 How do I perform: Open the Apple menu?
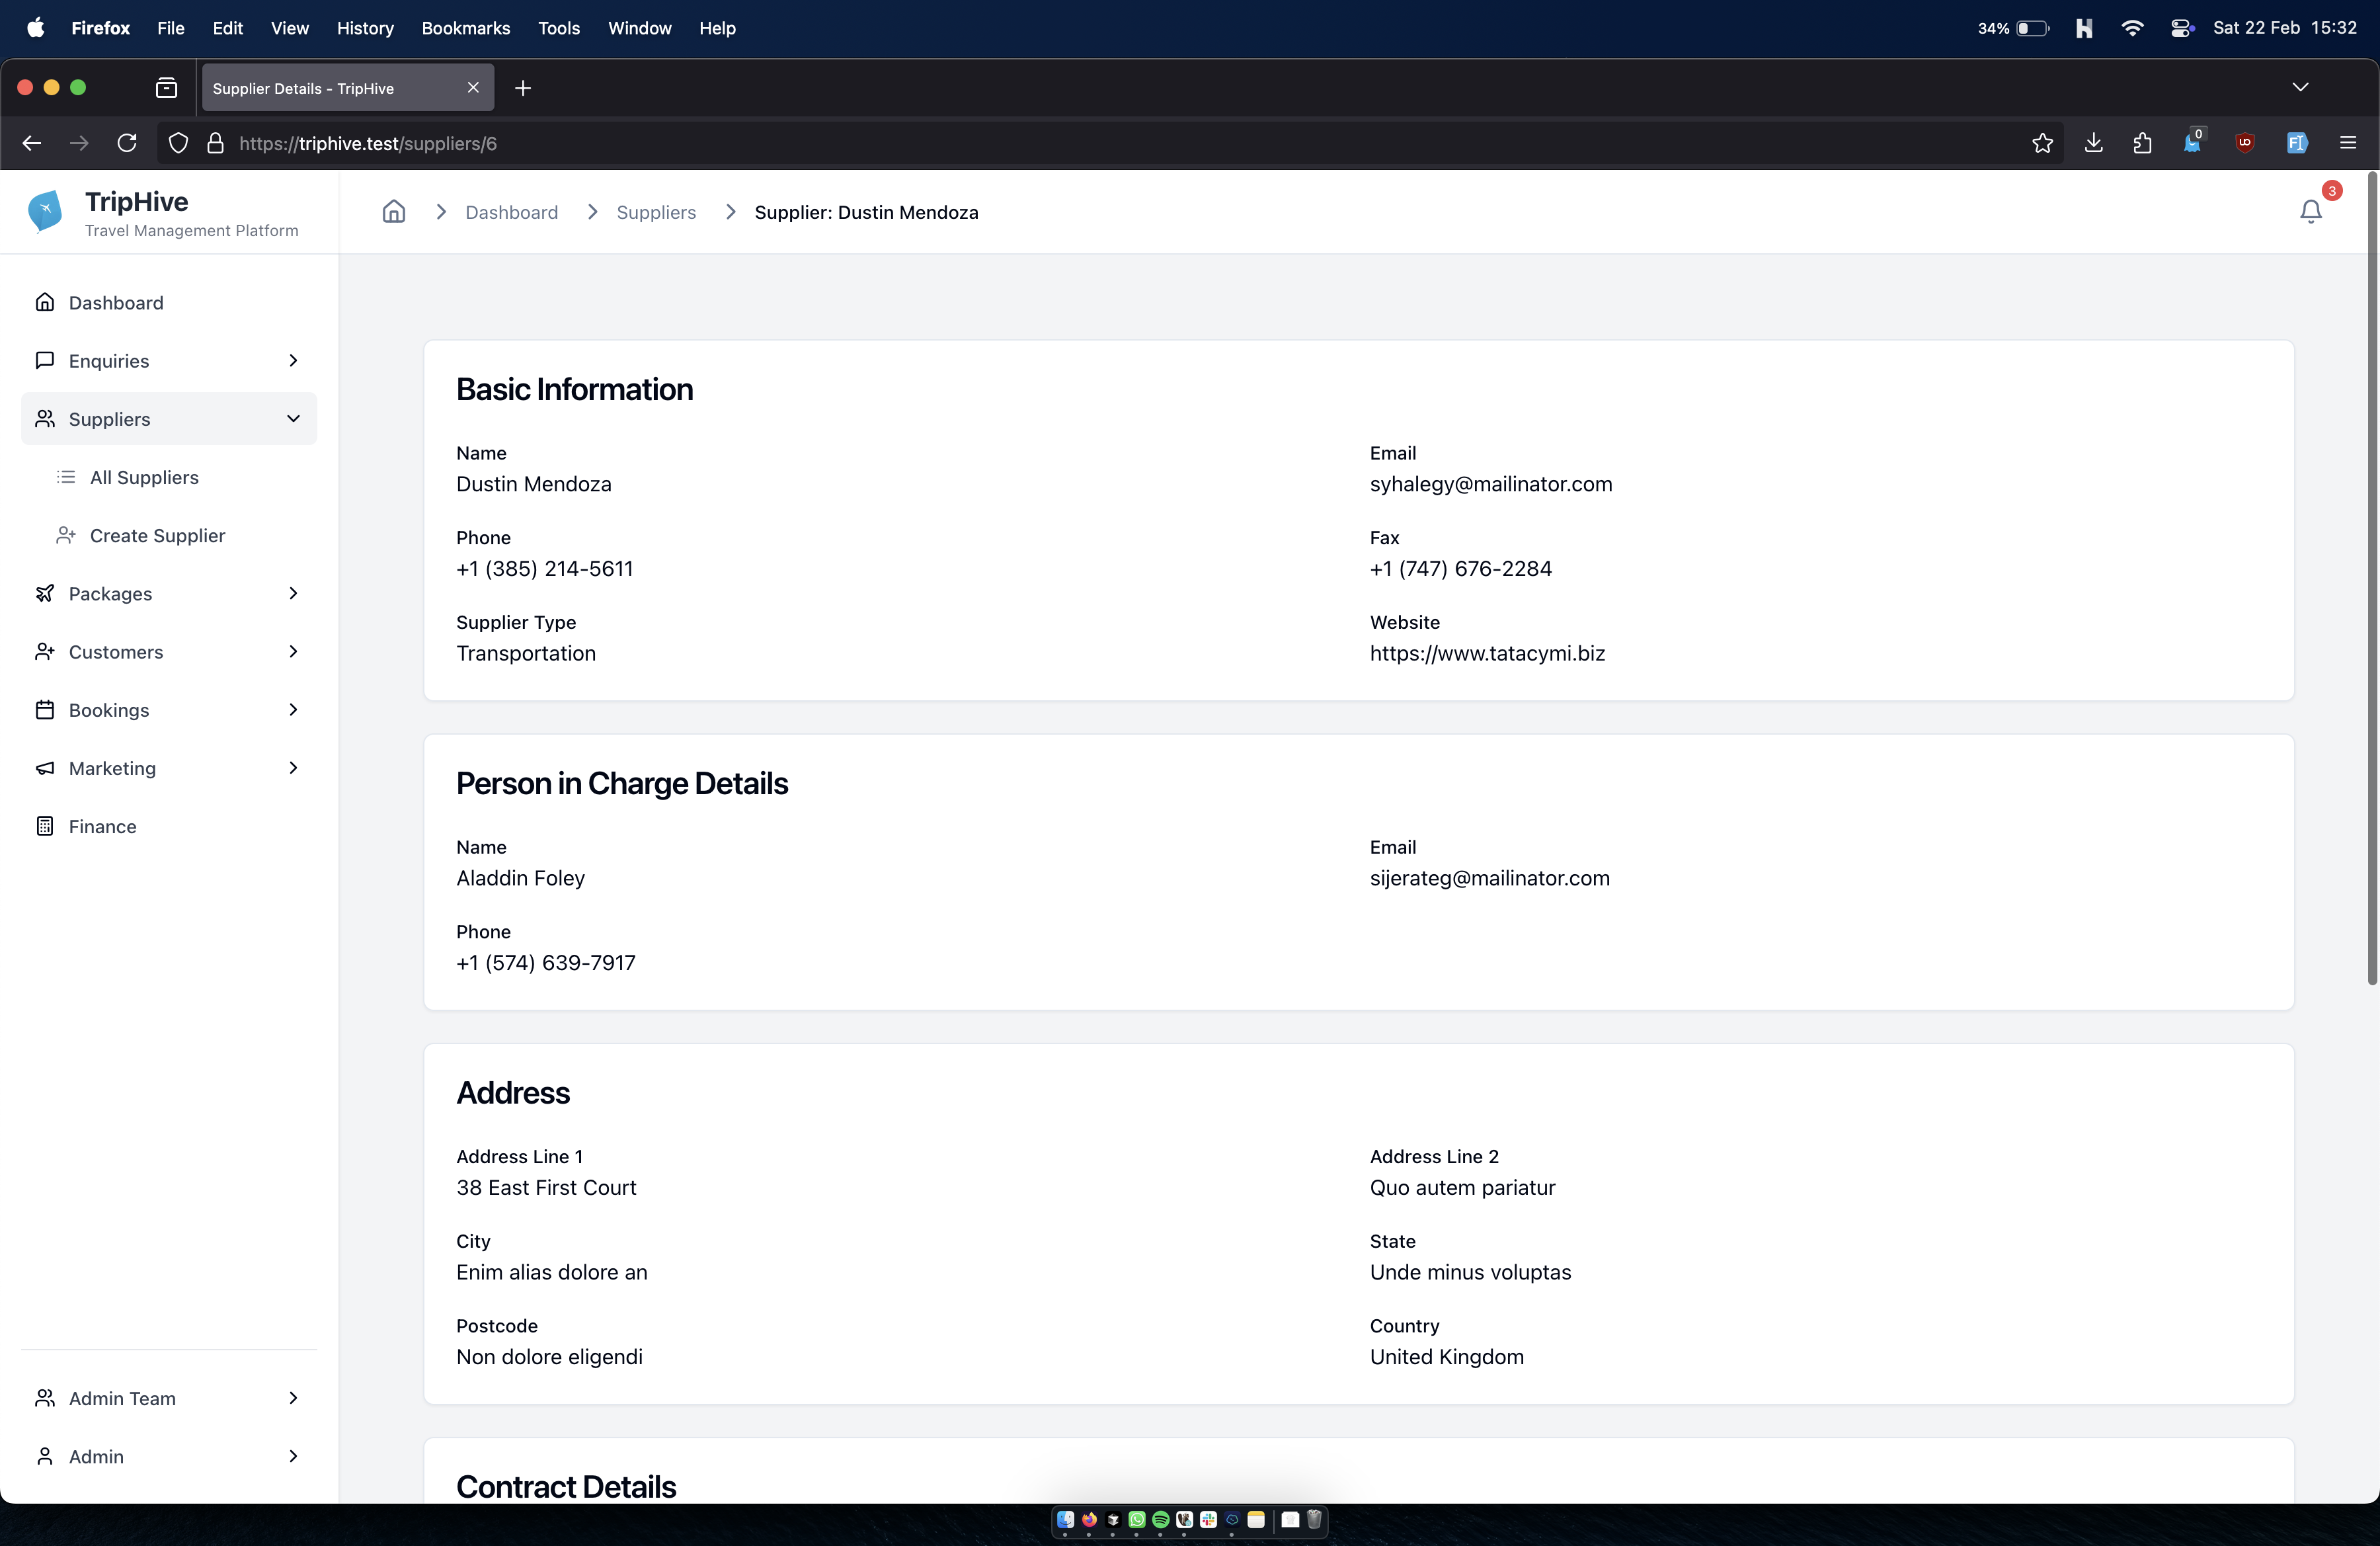point(36,28)
